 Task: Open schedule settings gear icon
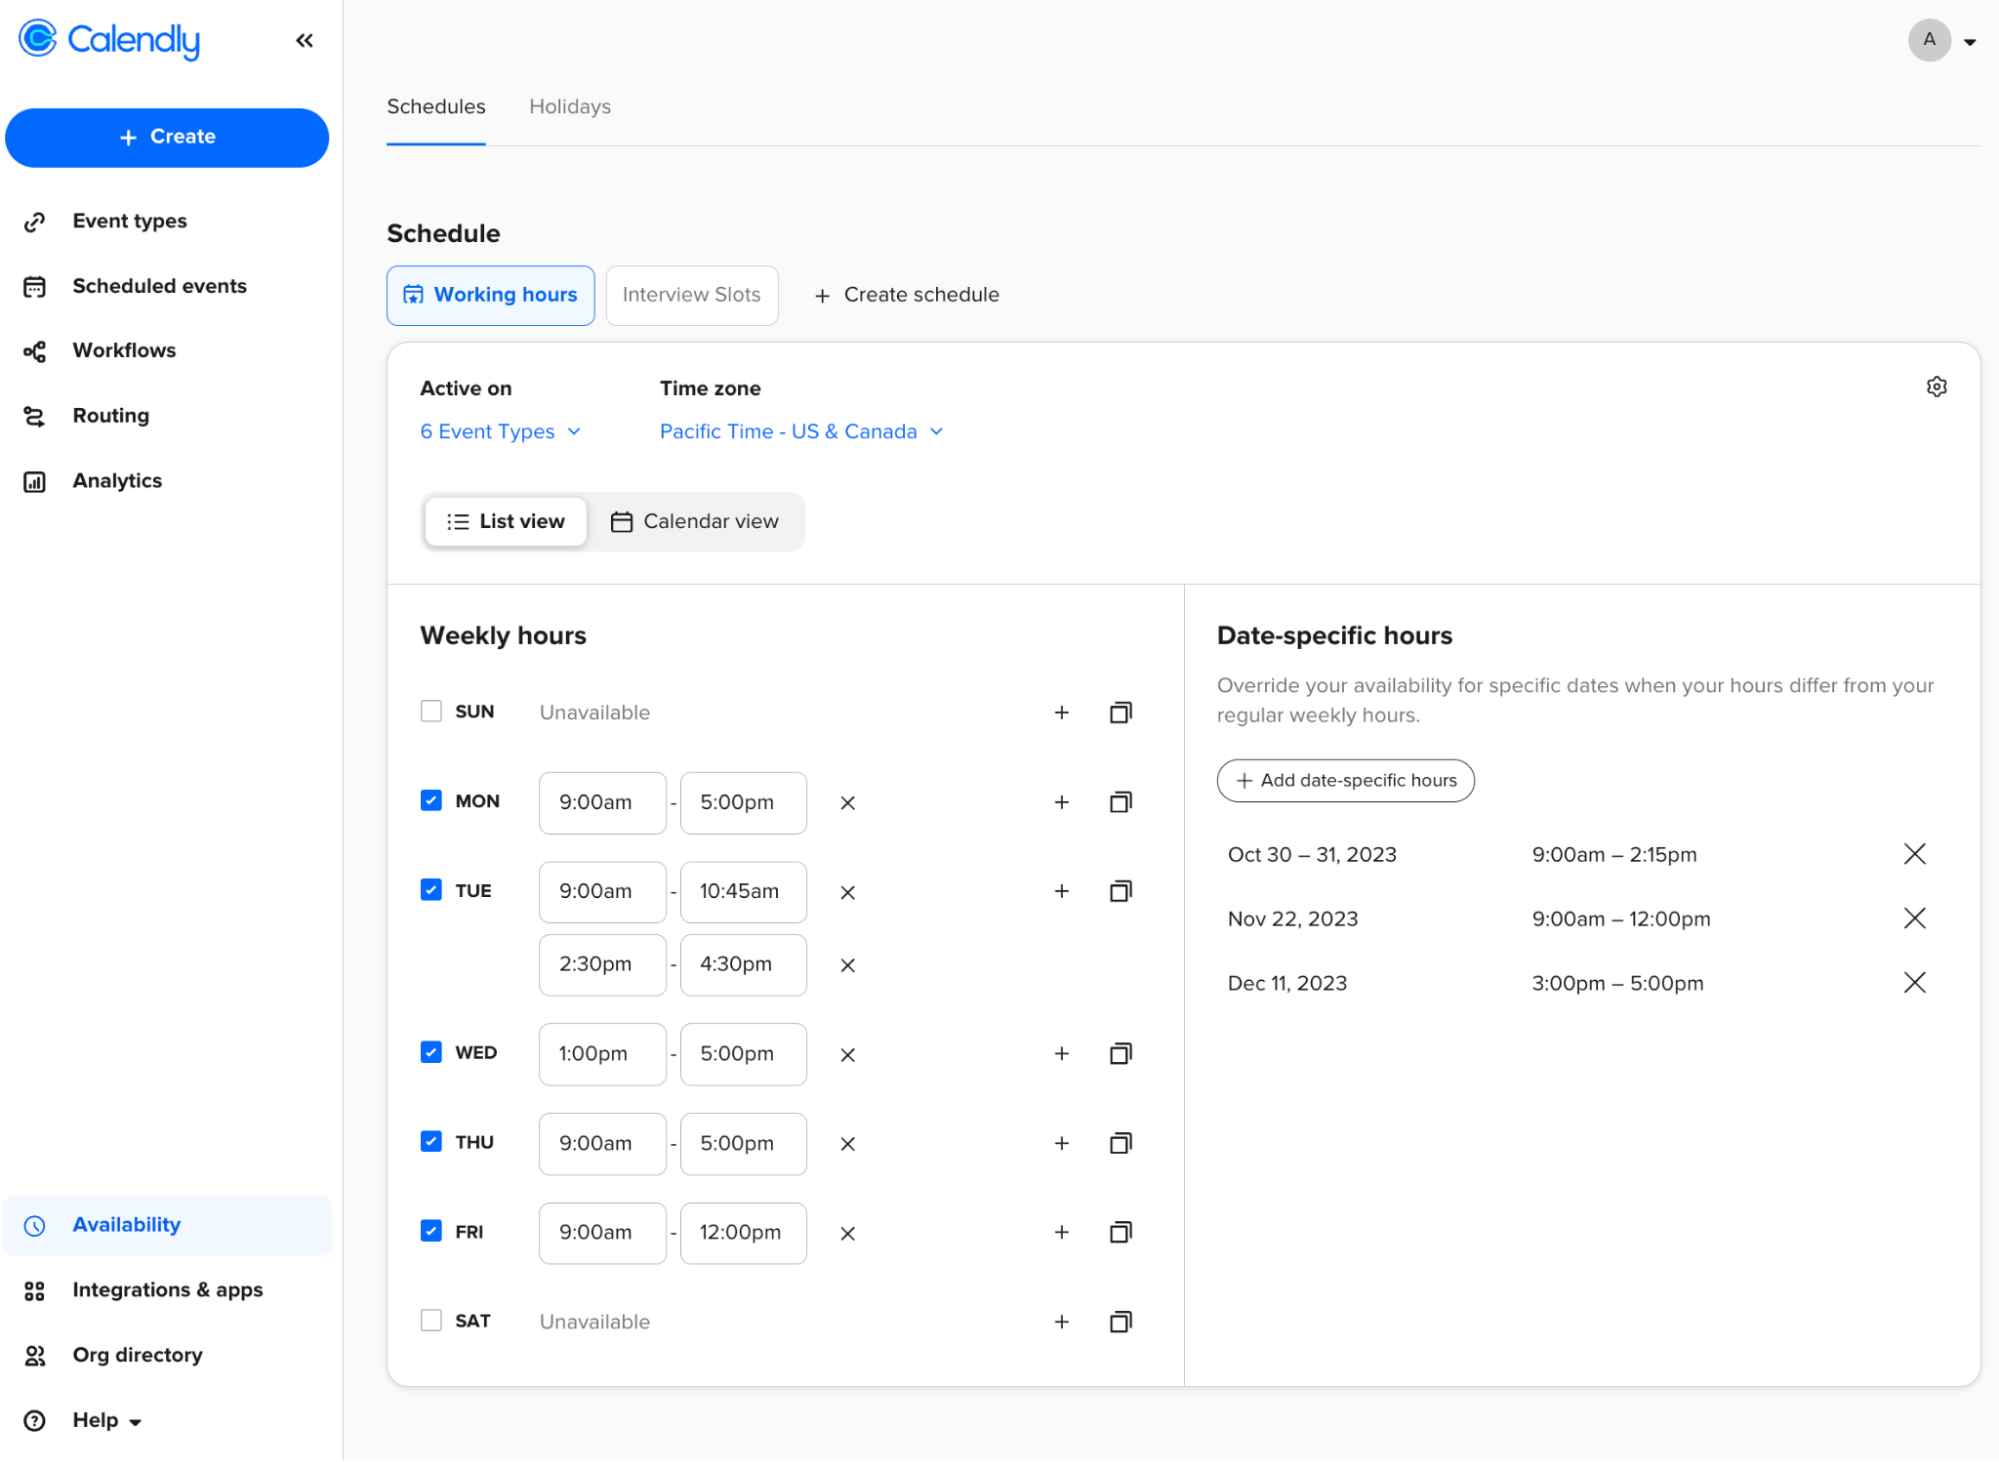click(1936, 387)
